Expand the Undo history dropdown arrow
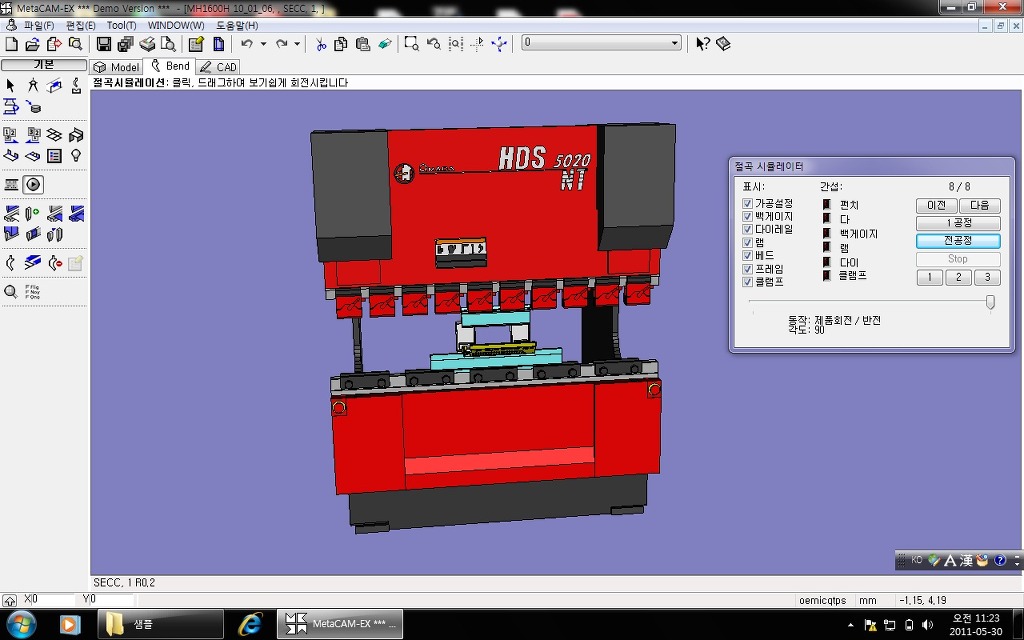Viewport: 1024px width, 640px height. coord(263,44)
